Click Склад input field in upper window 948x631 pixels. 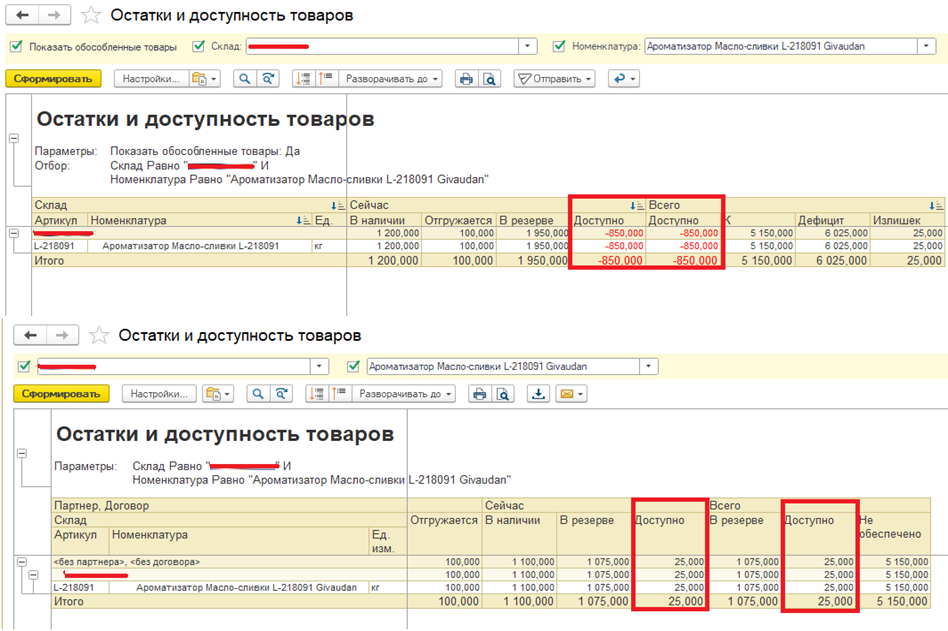point(382,46)
